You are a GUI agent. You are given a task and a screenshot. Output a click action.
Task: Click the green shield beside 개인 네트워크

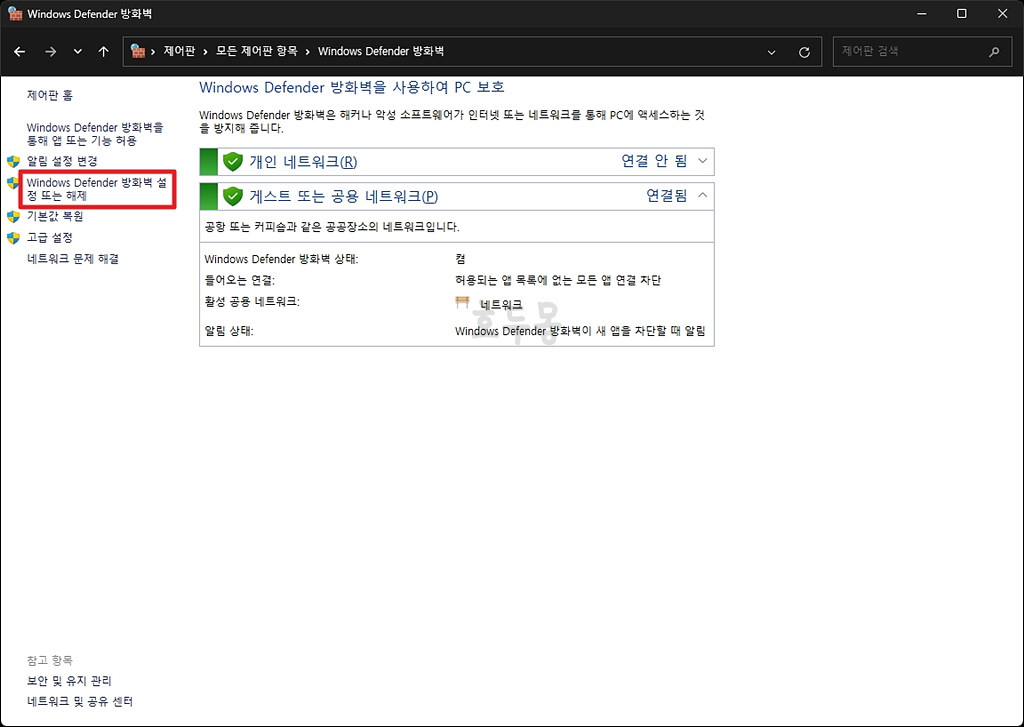(x=232, y=161)
